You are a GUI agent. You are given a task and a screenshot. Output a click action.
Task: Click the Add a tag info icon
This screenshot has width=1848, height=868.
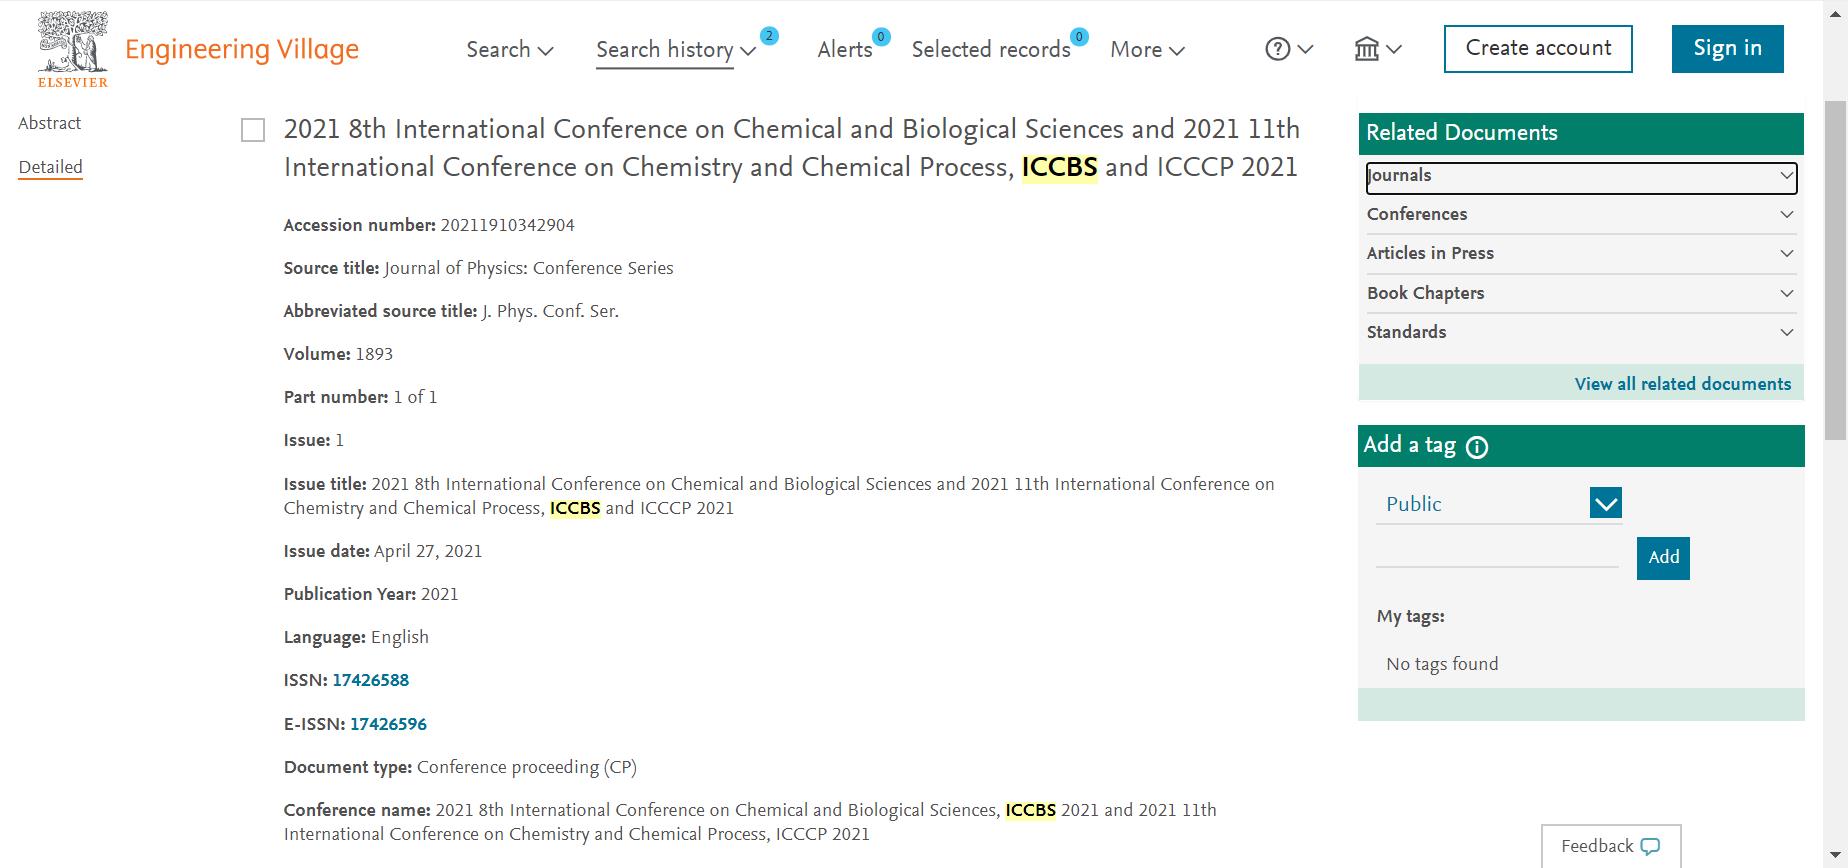(x=1477, y=447)
